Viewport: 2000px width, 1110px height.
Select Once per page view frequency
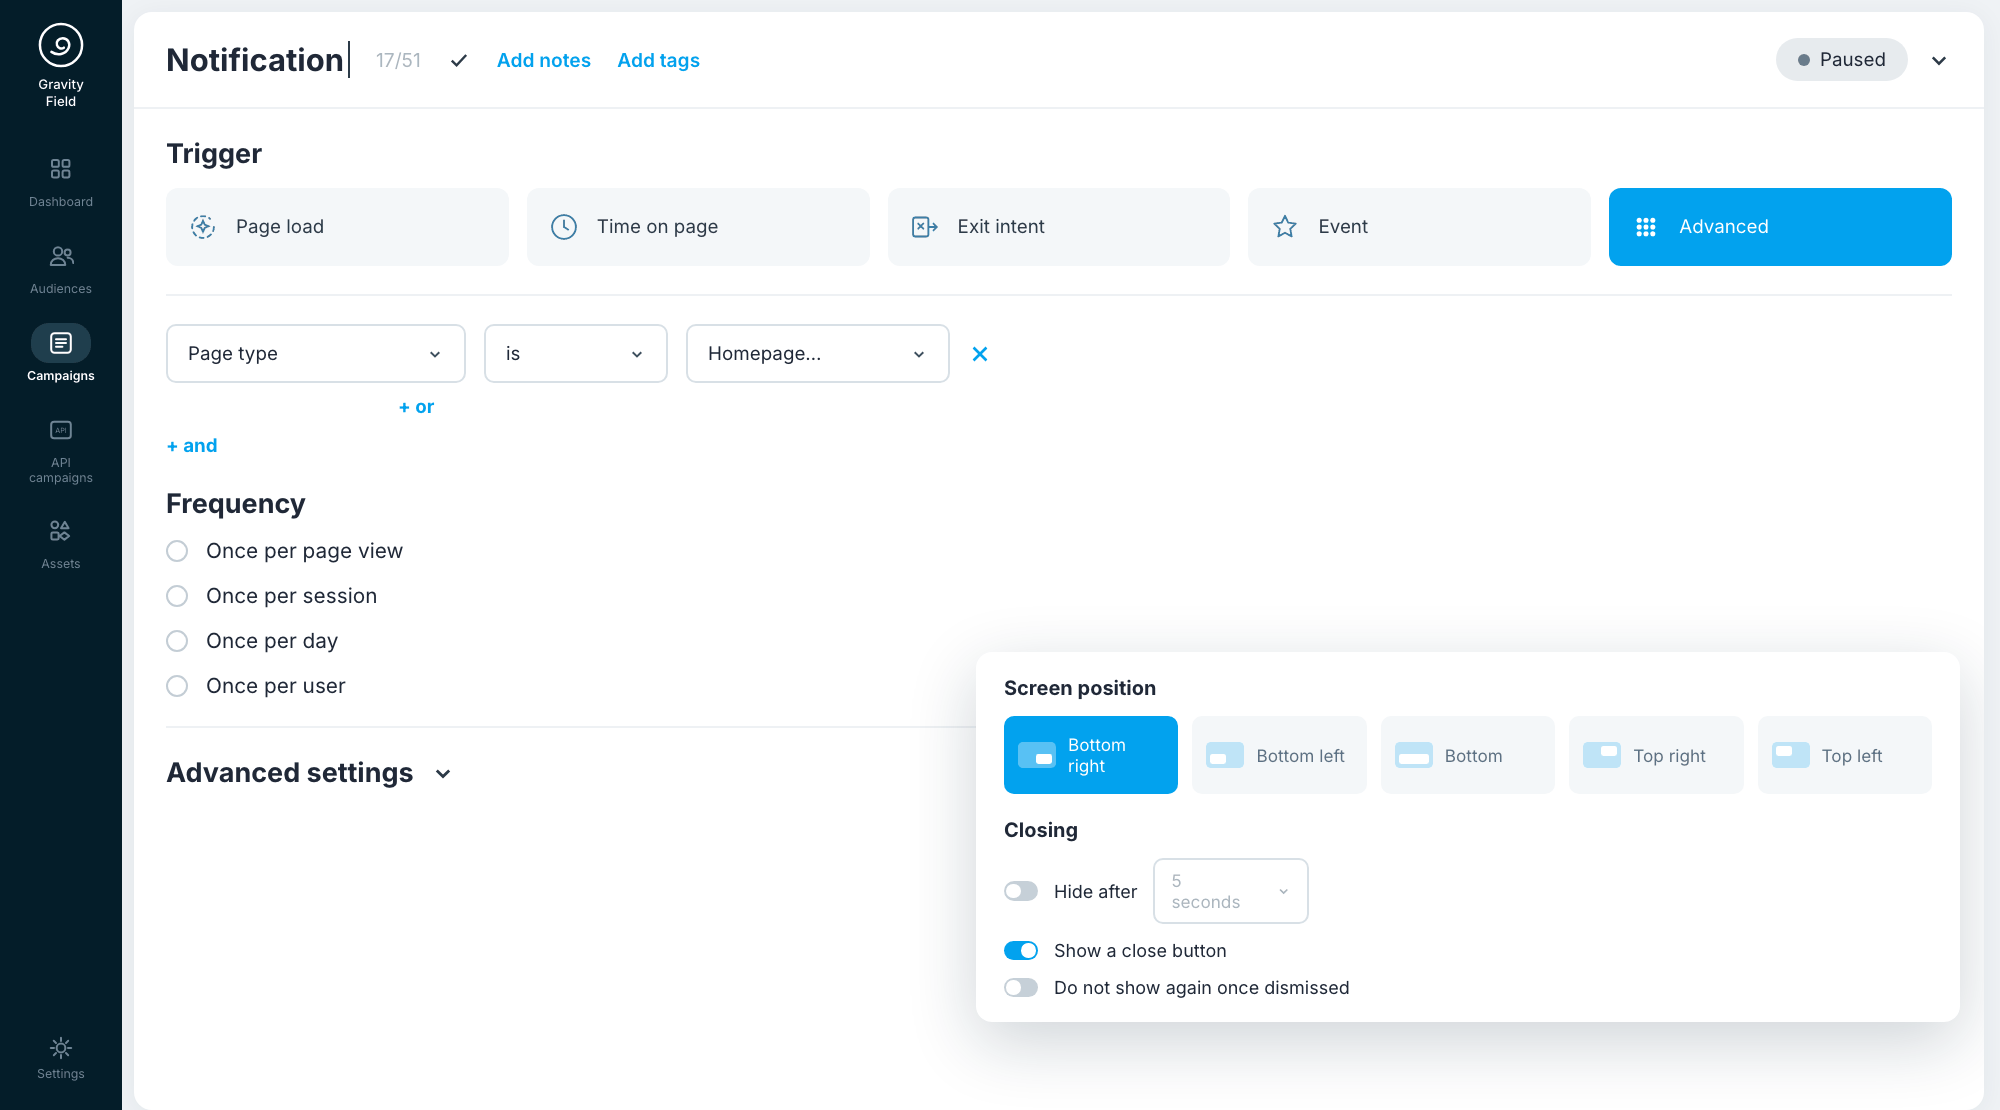tap(177, 551)
